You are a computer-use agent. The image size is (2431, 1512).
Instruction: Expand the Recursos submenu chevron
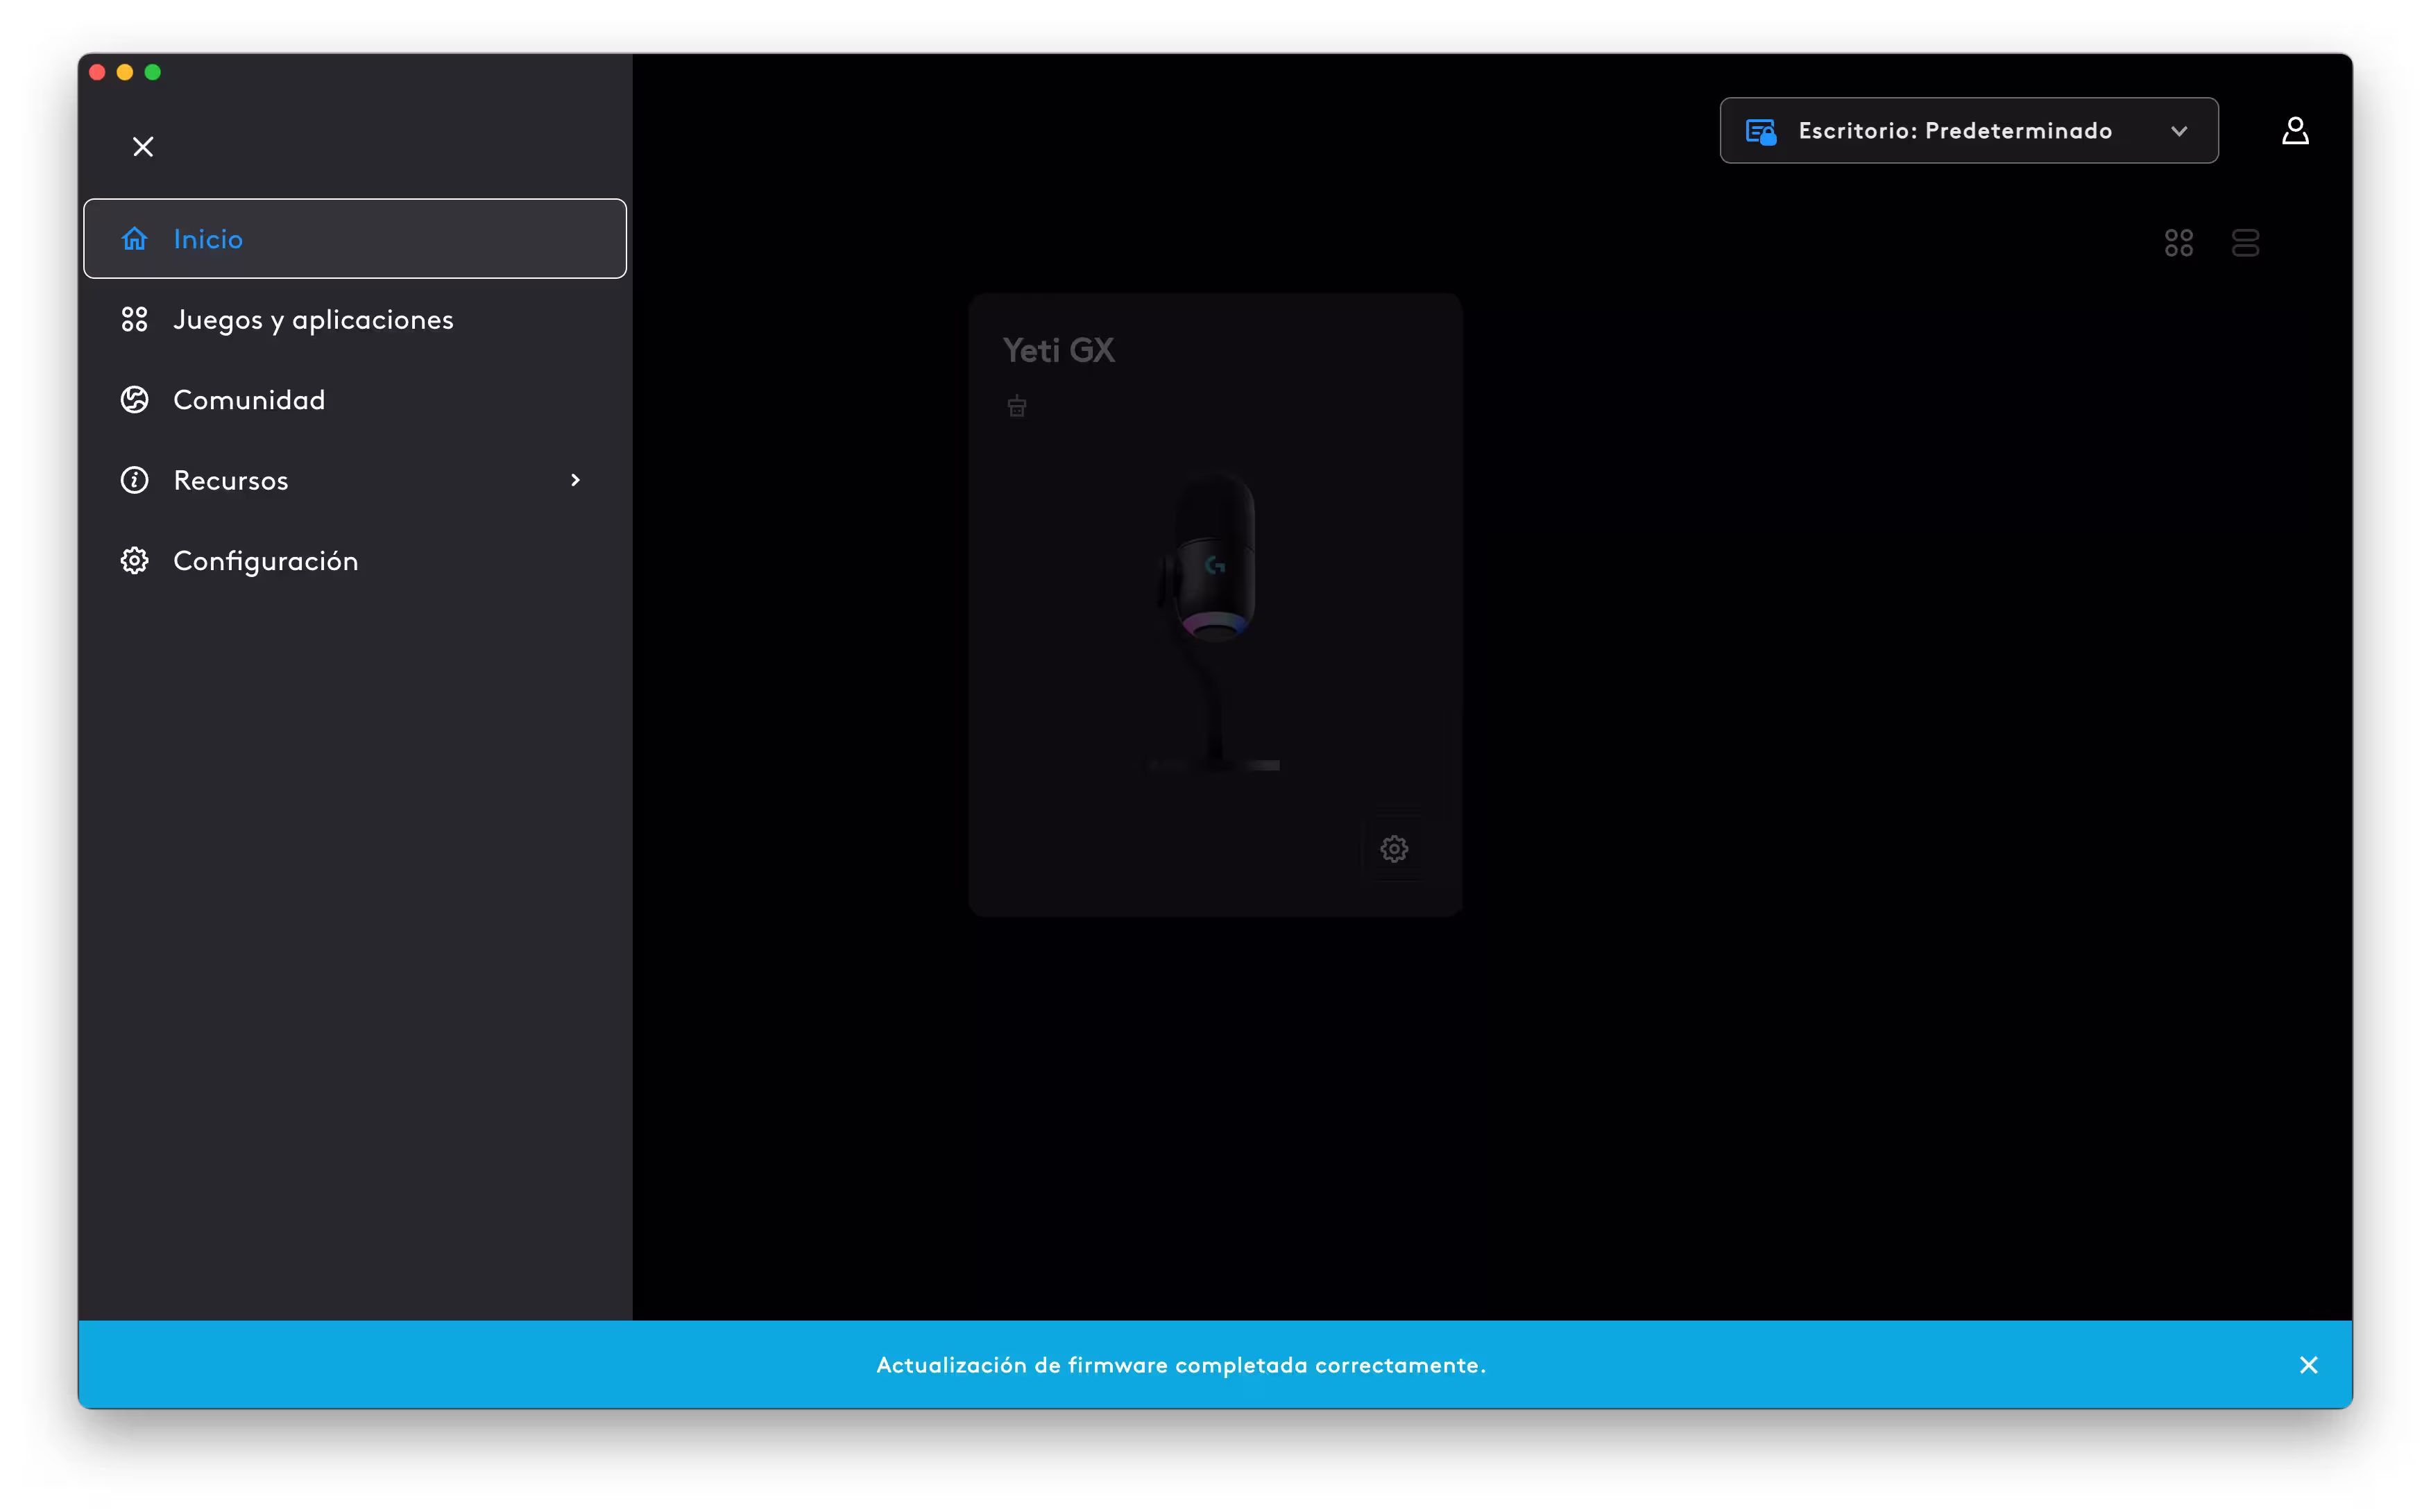point(575,481)
